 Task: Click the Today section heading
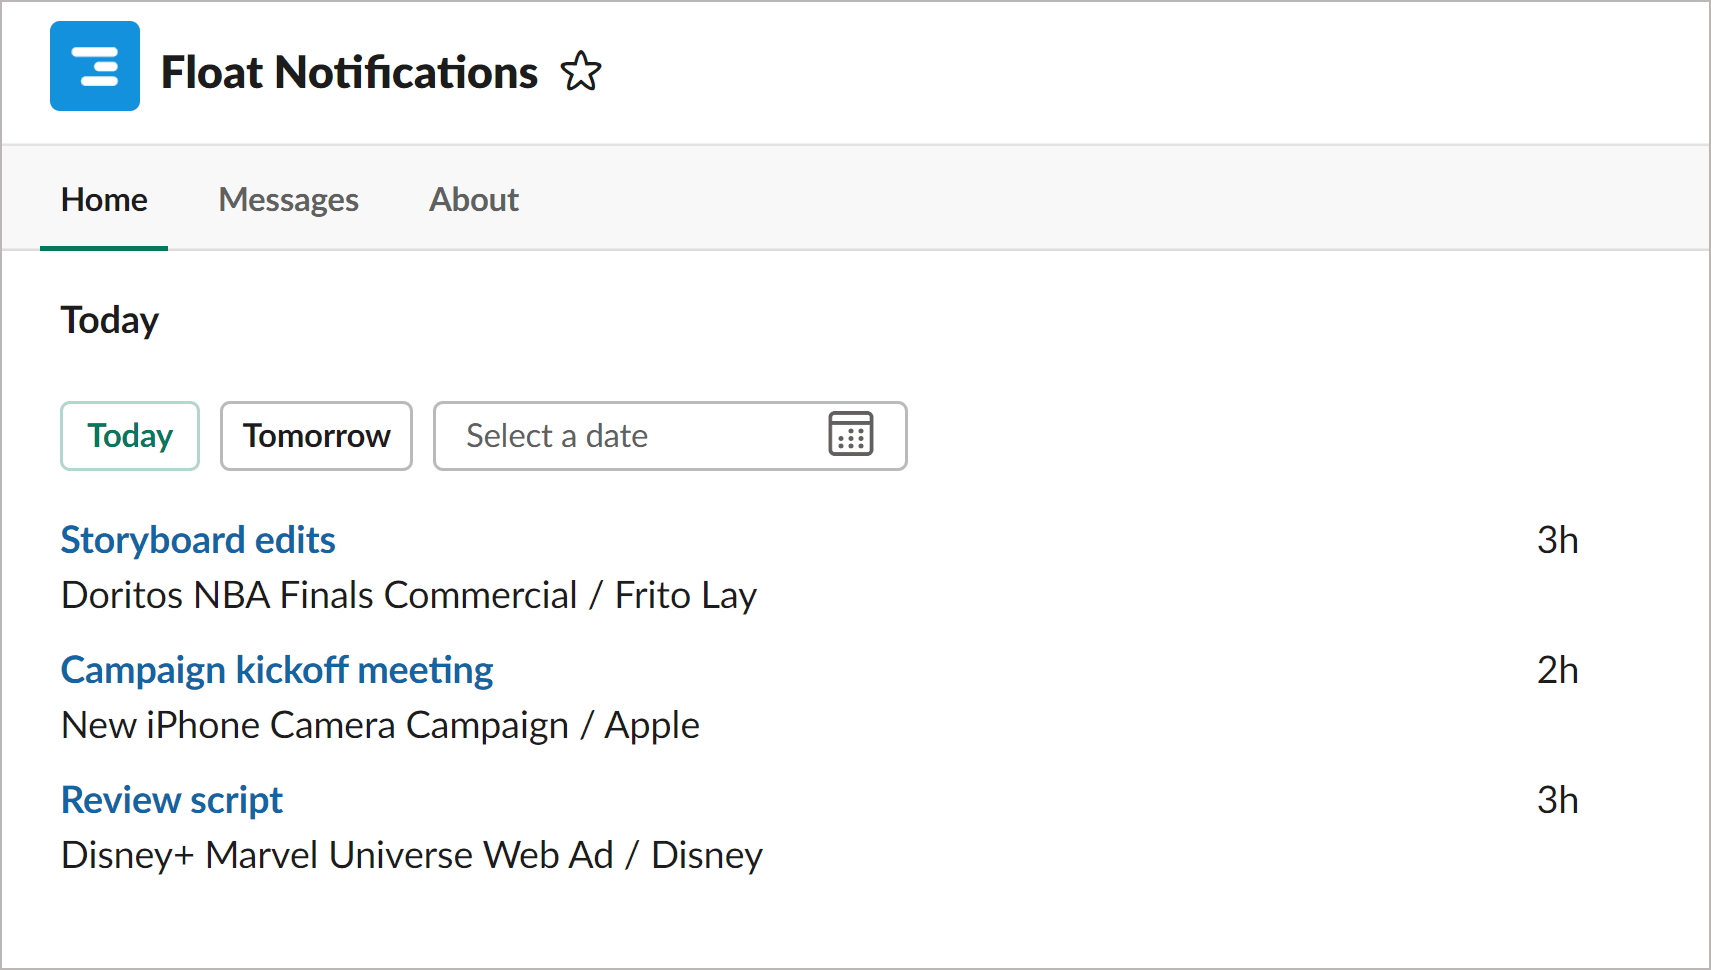(110, 320)
